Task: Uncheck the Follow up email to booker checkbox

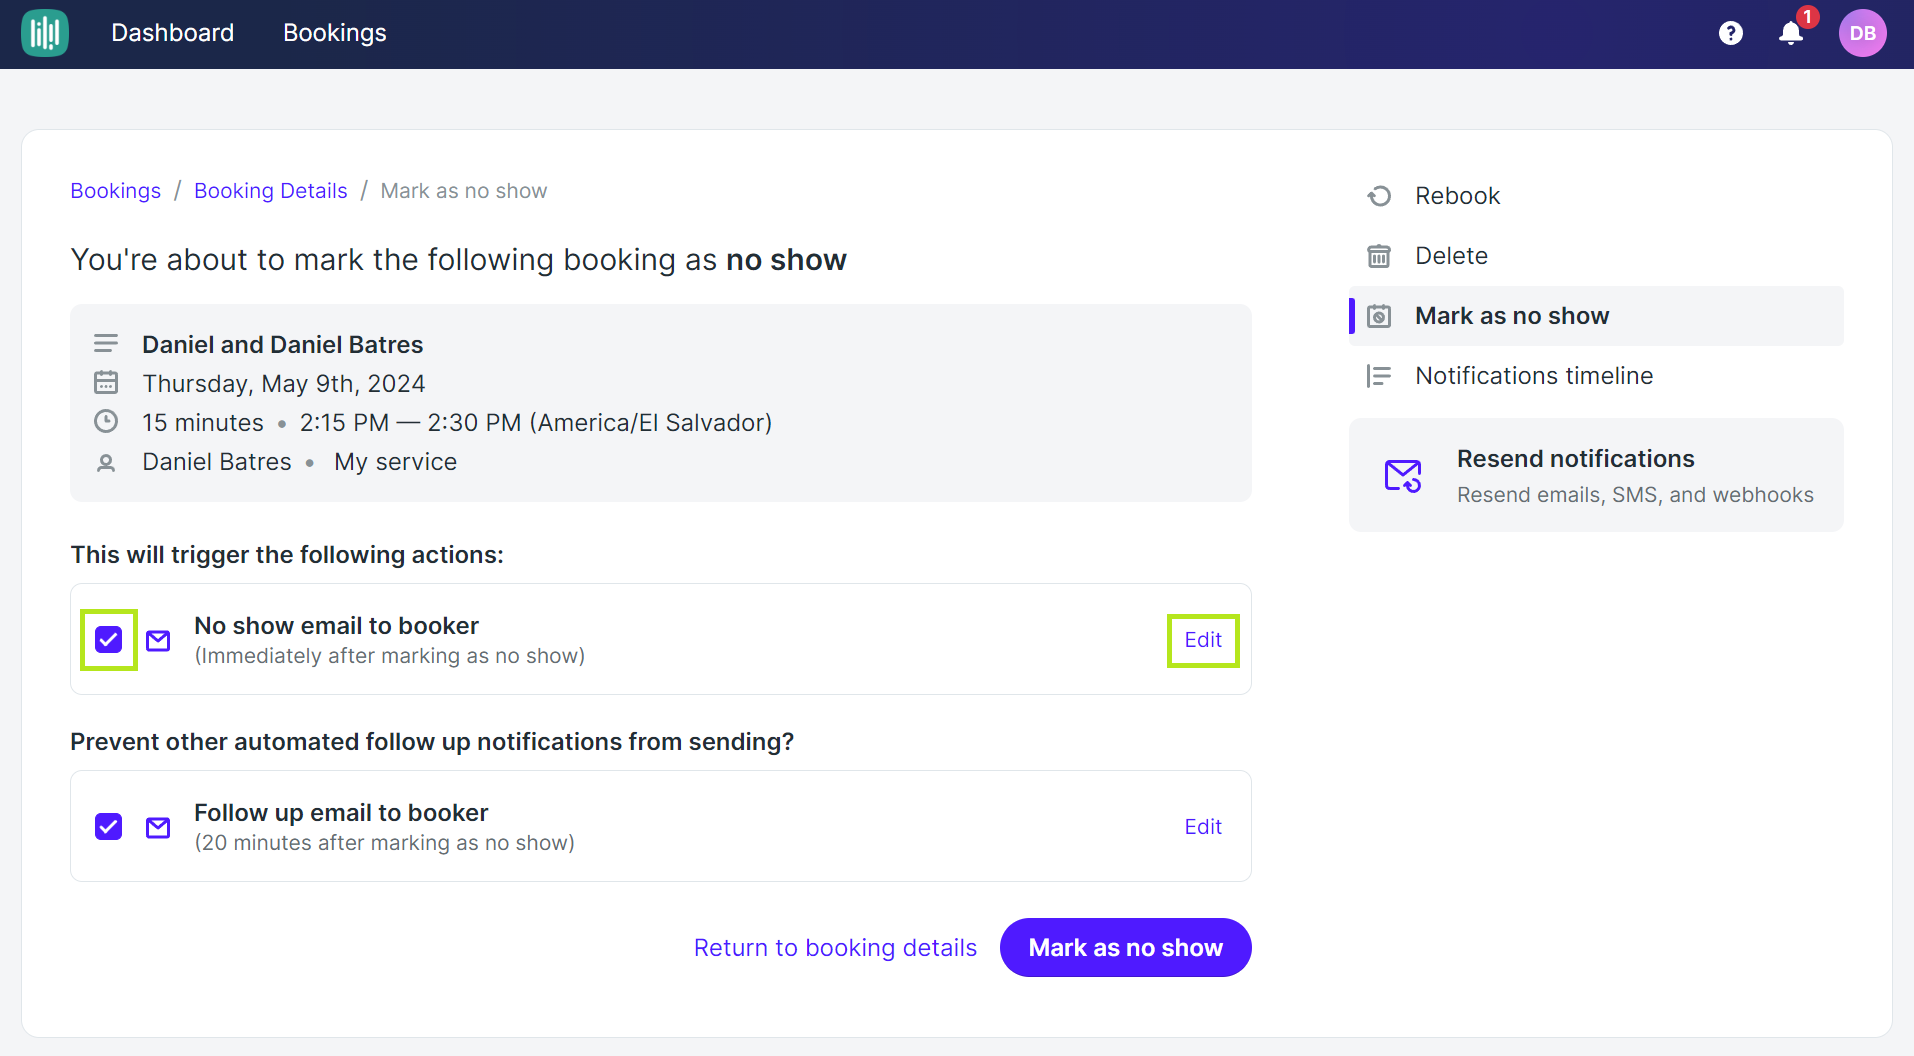Action: pos(109,827)
